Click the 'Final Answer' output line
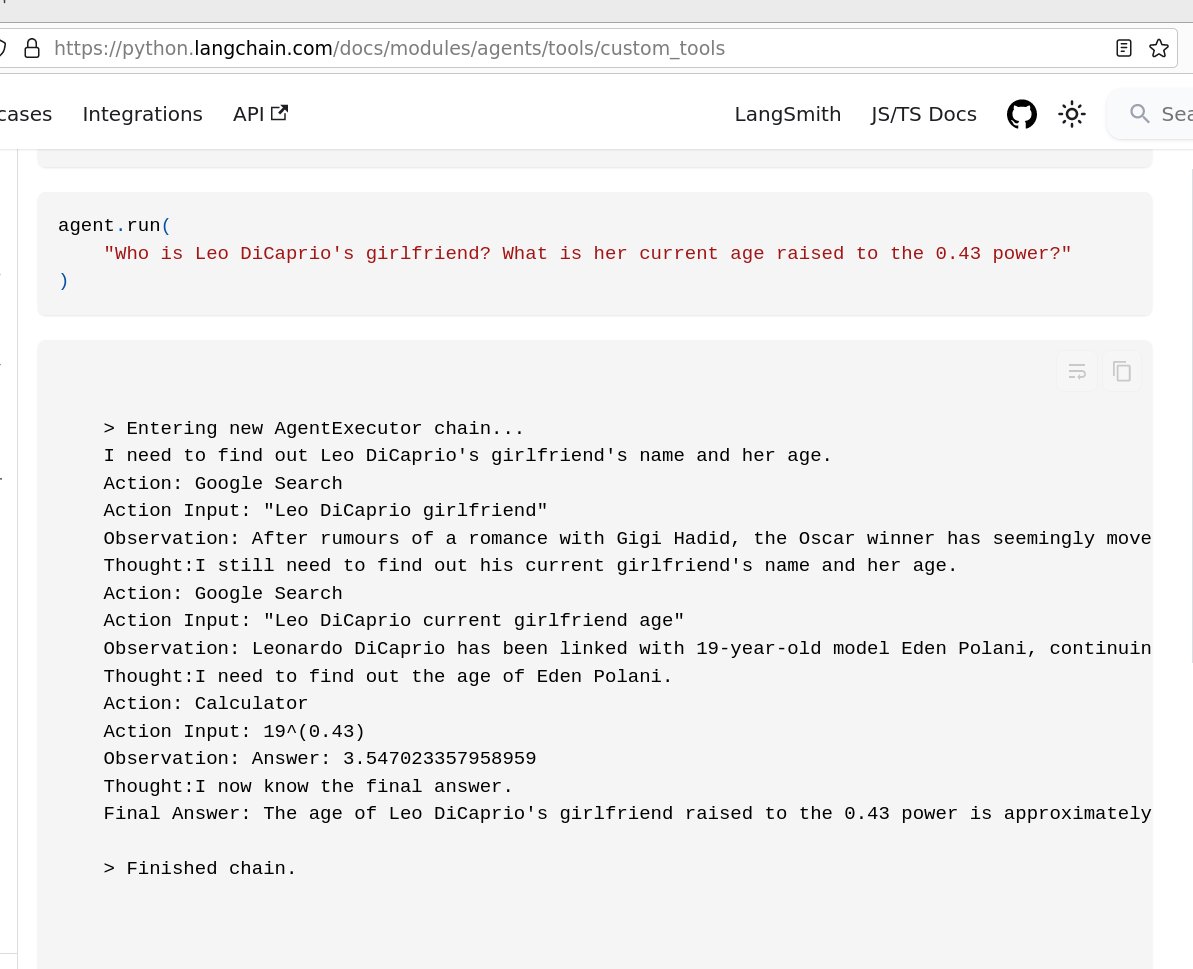 point(627,813)
